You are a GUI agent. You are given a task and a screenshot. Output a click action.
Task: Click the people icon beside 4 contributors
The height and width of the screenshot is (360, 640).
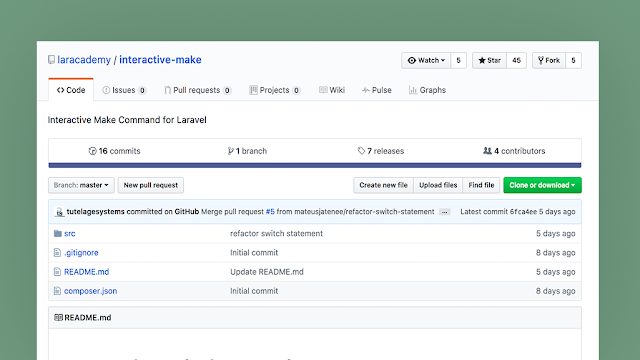[487, 151]
